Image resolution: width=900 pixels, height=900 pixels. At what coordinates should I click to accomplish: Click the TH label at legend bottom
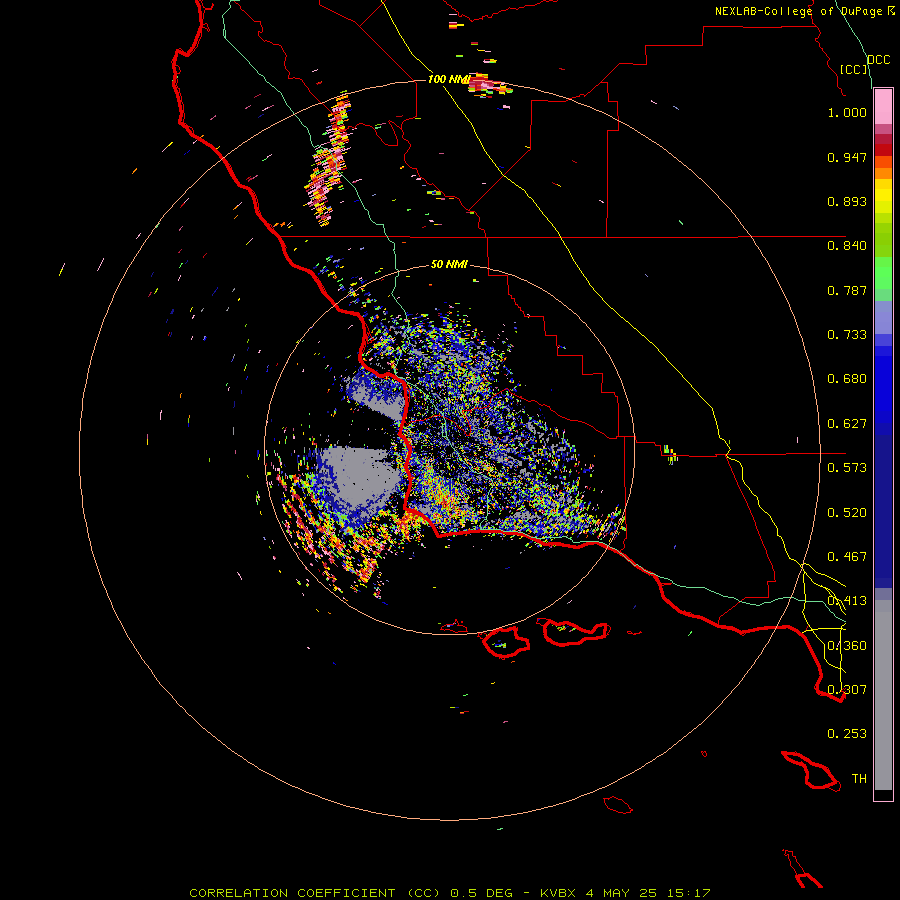pos(859,779)
